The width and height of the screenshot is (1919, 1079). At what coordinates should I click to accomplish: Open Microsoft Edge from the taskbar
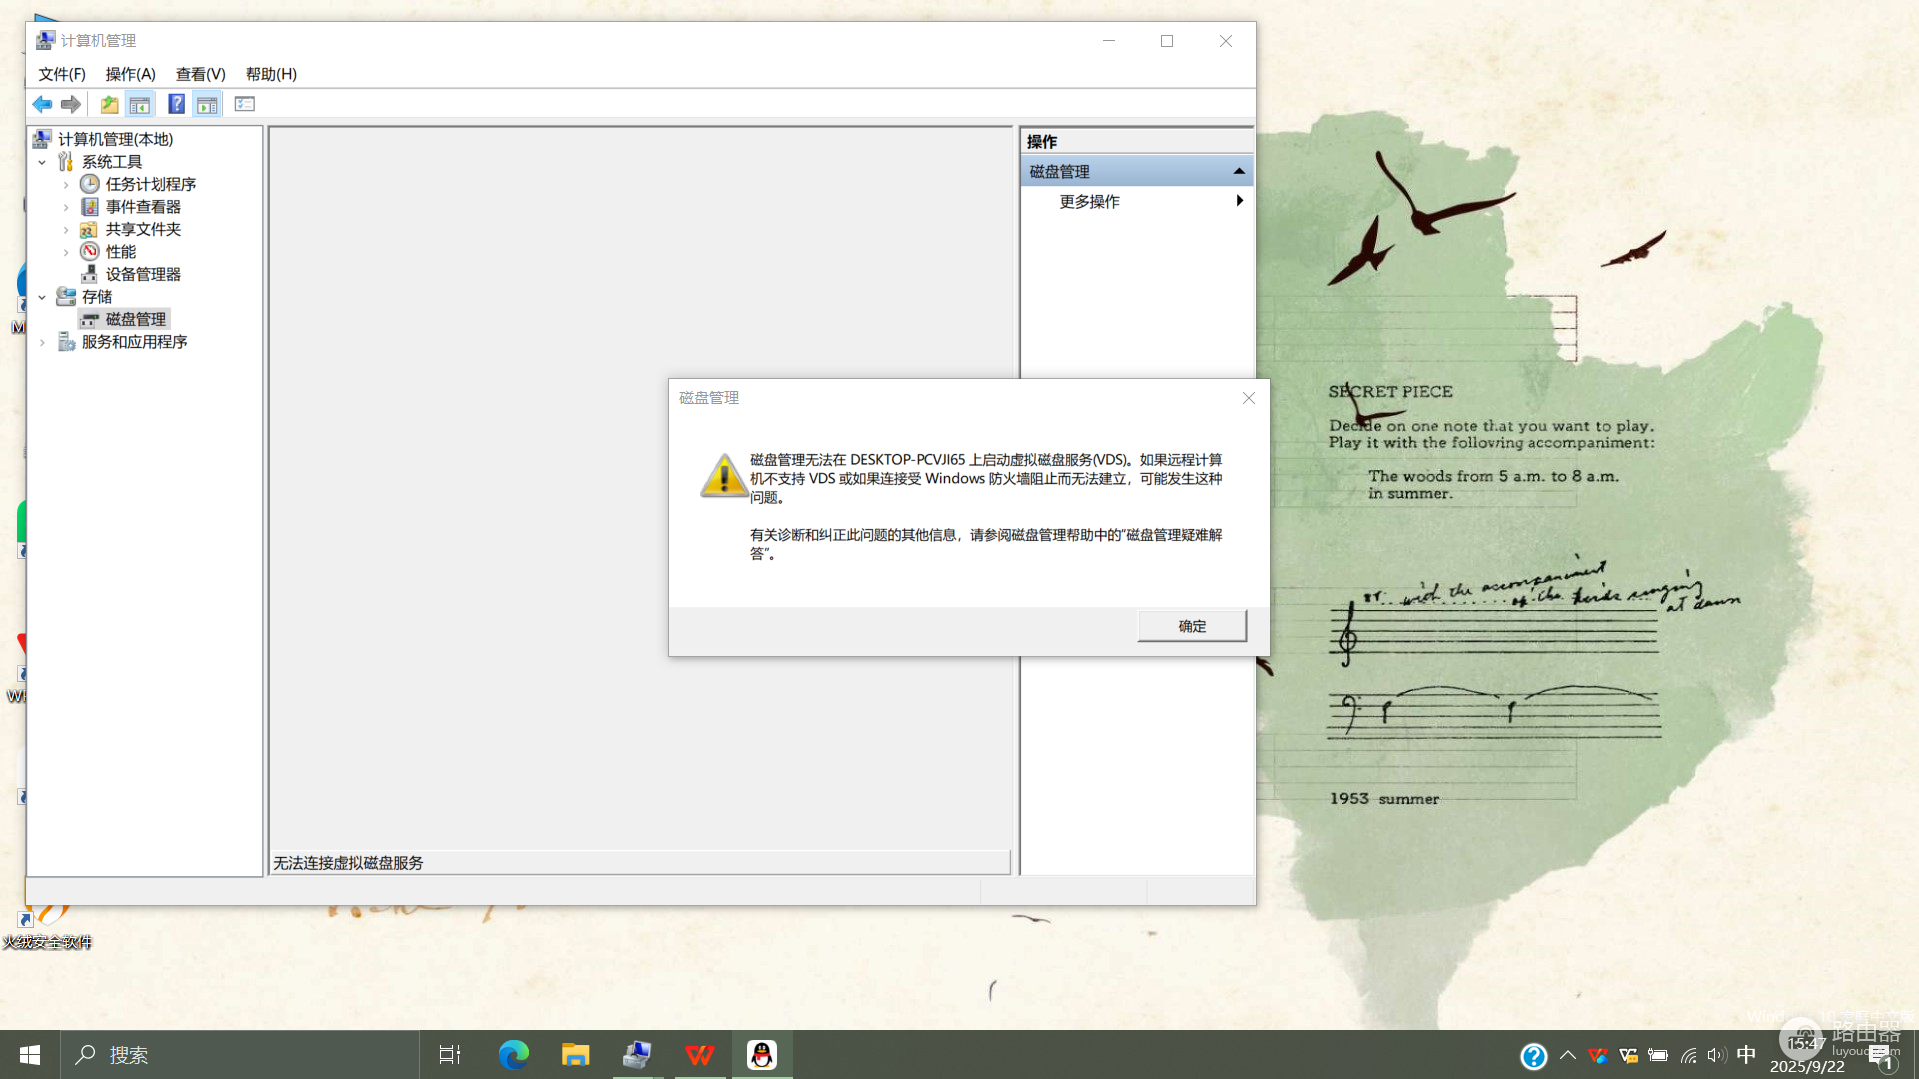(x=514, y=1054)
